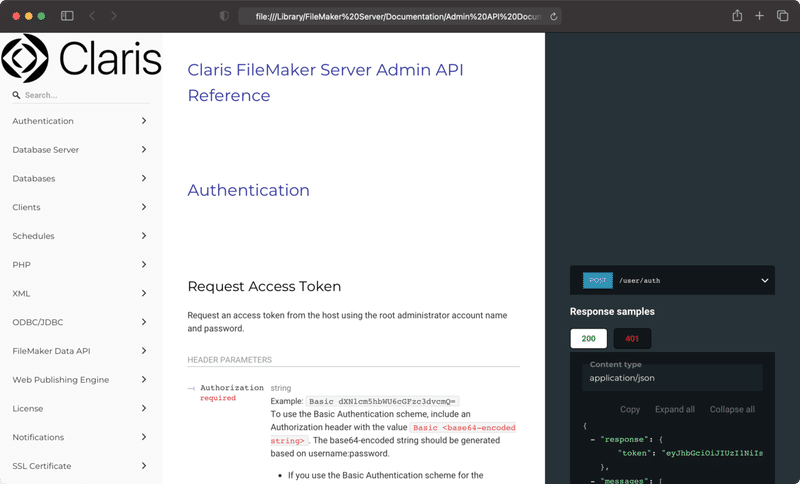The height and width of the screenshot is (484, 800).
Task: Click the Authorization parameter tree marker
Action: click(191, 389)
